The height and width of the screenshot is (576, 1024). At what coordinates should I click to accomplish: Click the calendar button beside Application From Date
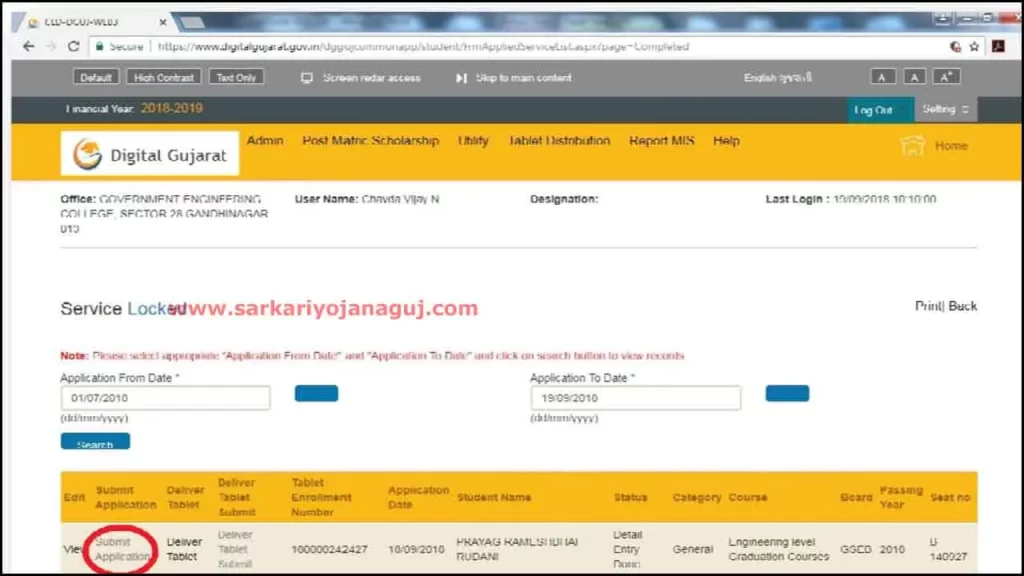click(x=316, y=393)
